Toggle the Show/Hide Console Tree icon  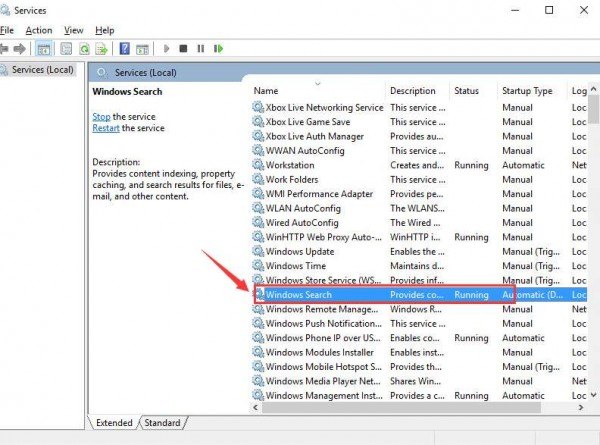[x=43, y=49]
